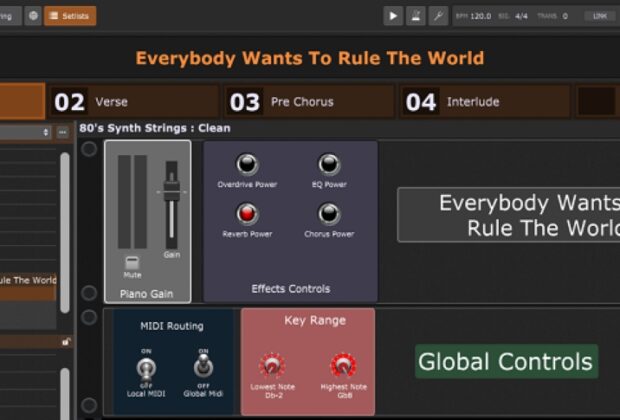
Task: Click the level meters in Piano Gain
Action: click(x=132, y=202)
